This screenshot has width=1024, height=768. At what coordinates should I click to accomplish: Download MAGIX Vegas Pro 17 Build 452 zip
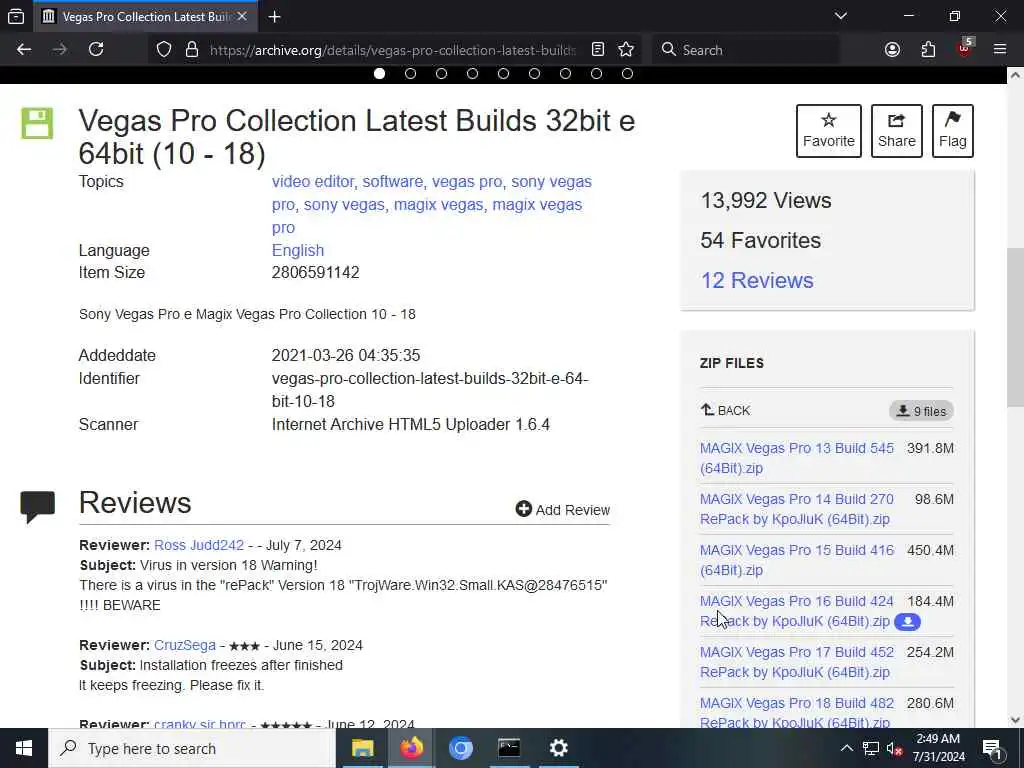(x=797, y=662)
